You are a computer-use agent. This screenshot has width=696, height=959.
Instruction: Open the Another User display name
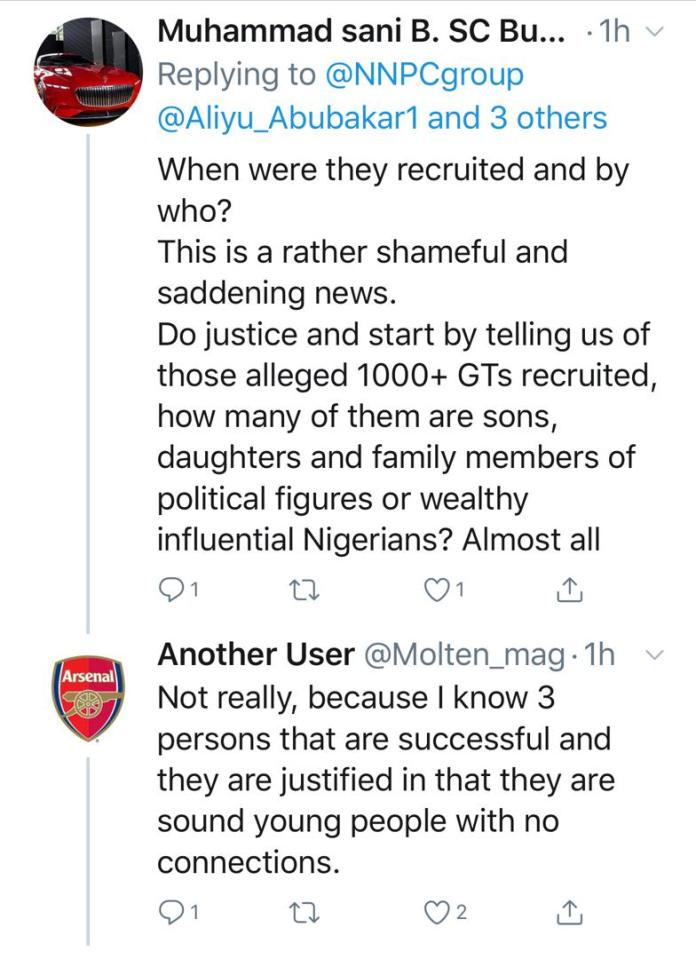255,654
